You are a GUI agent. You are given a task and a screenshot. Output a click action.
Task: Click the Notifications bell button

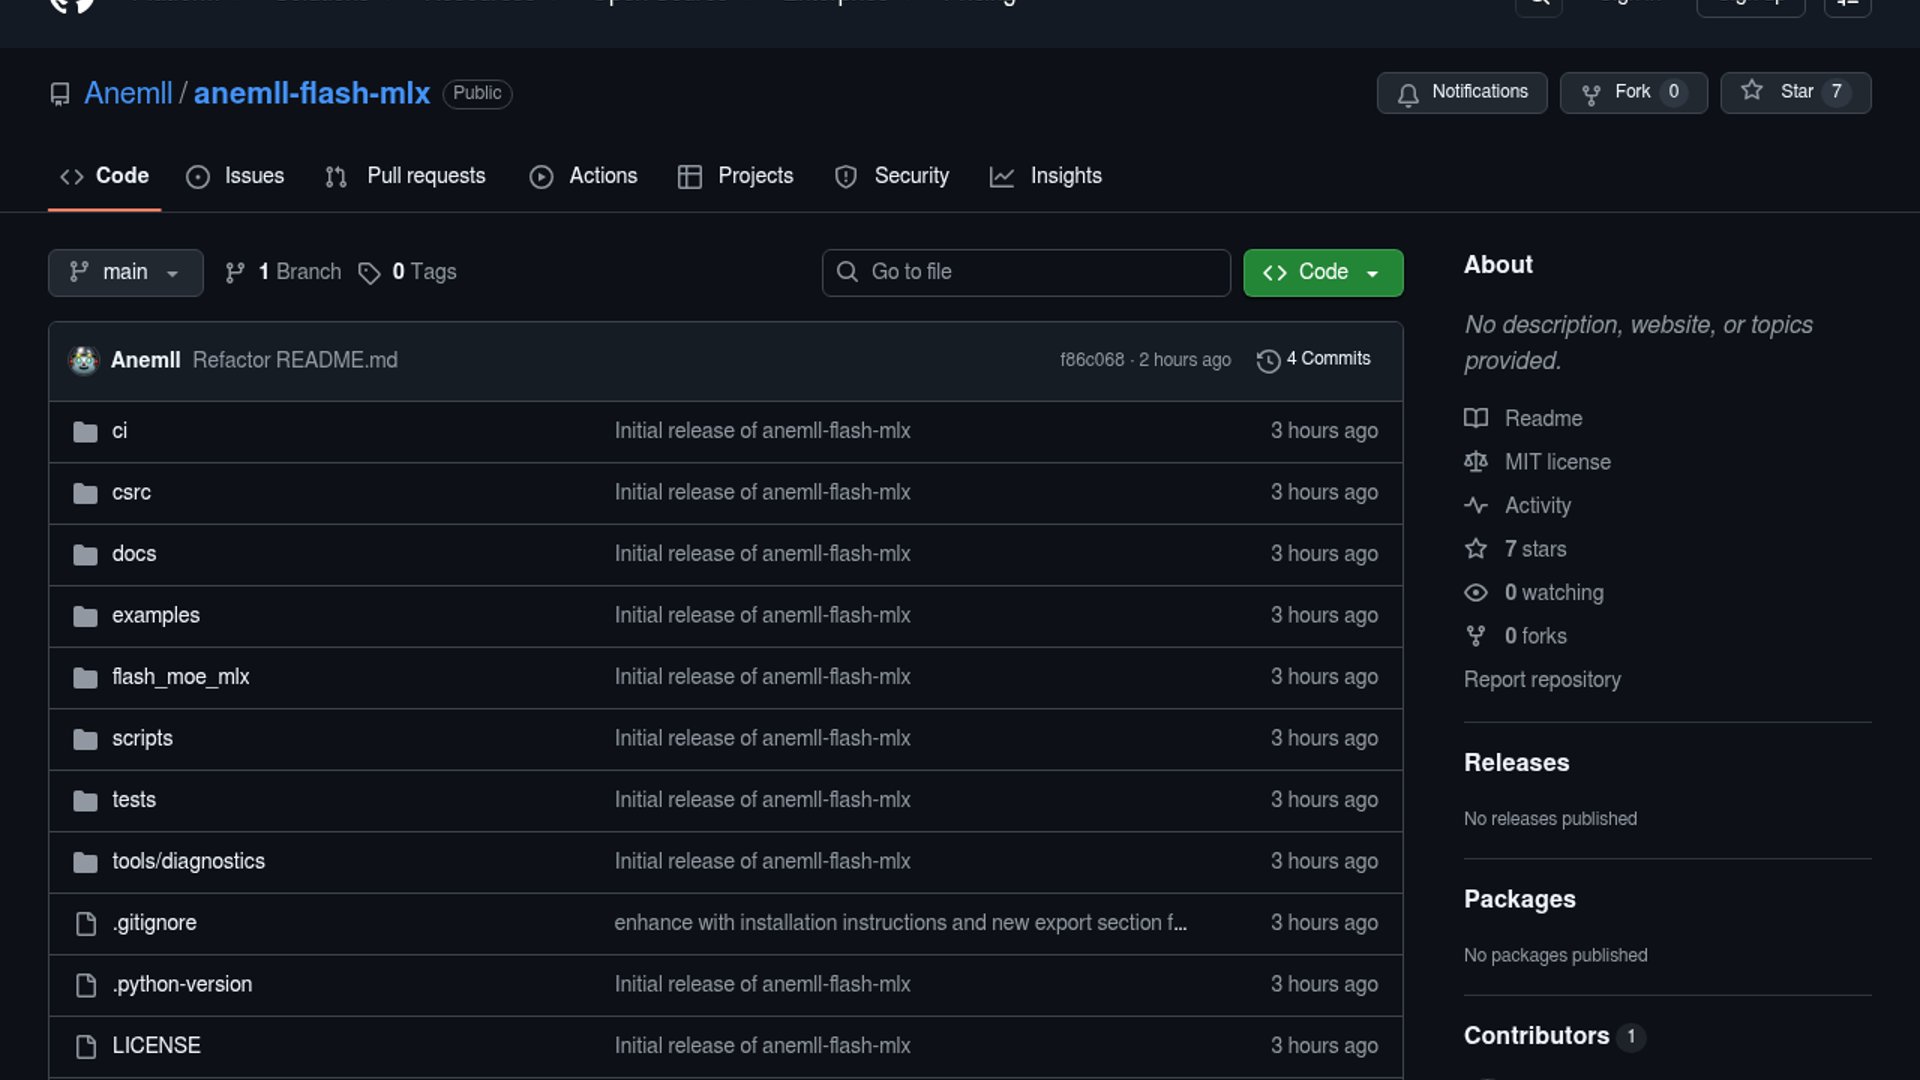tap(1461, 93)
